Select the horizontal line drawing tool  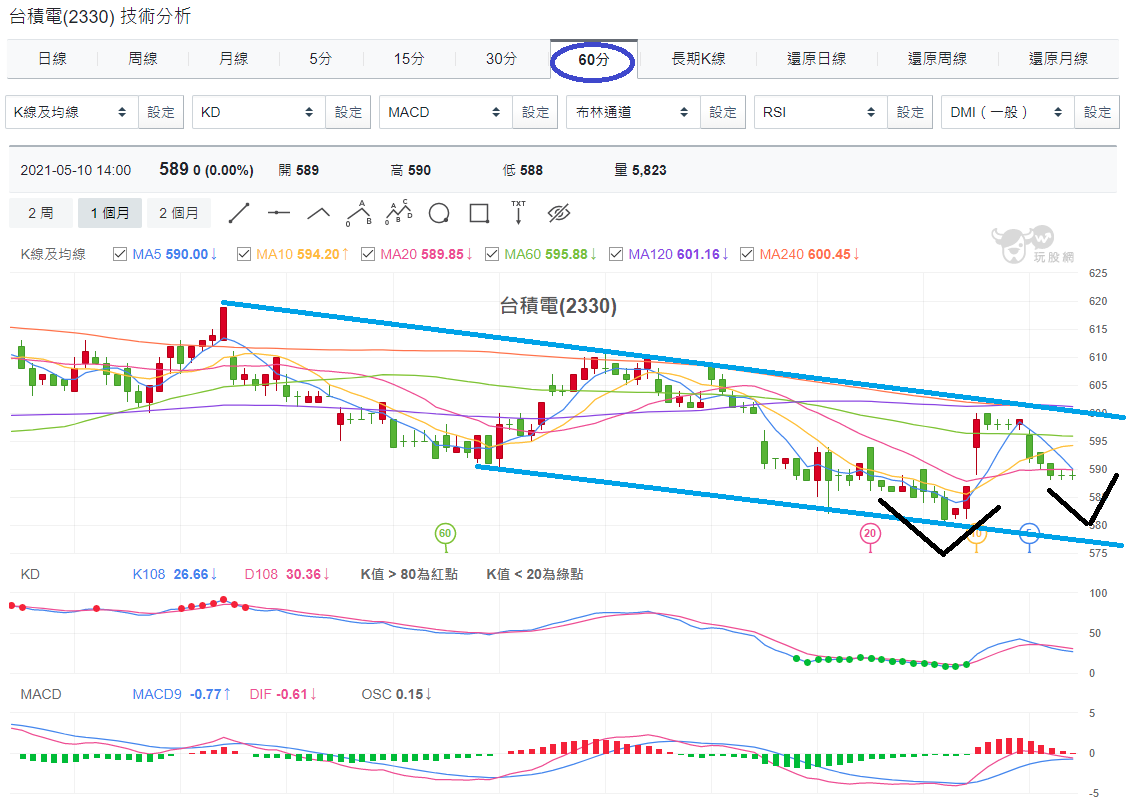(279, 213)
